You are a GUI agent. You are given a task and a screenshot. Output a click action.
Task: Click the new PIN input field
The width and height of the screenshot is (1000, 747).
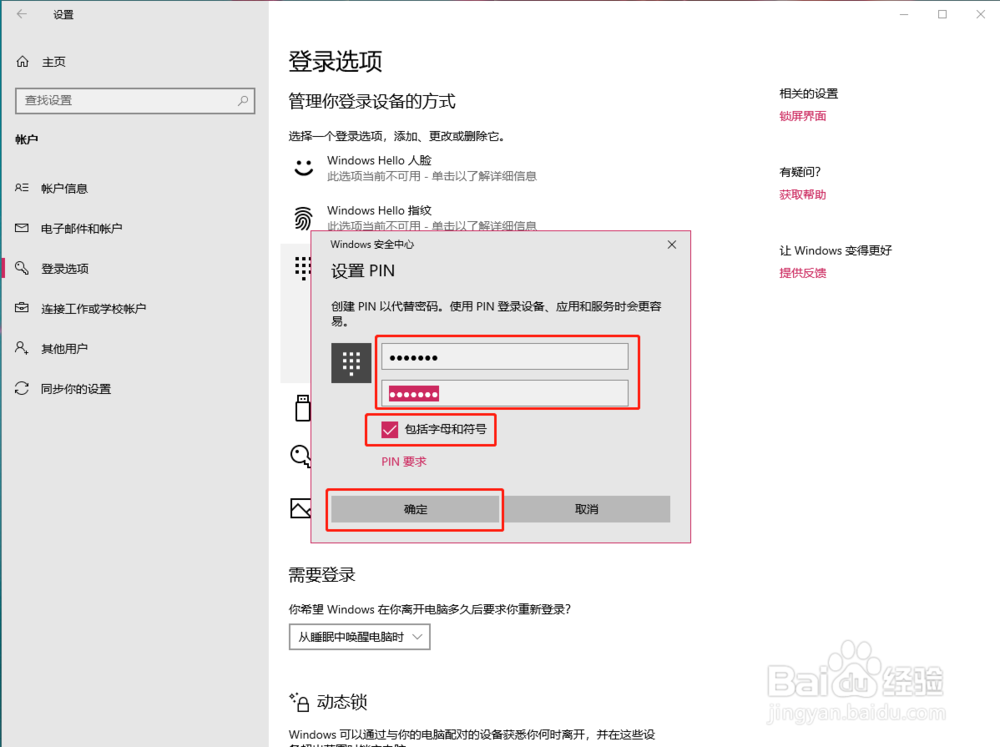point(504,357)
